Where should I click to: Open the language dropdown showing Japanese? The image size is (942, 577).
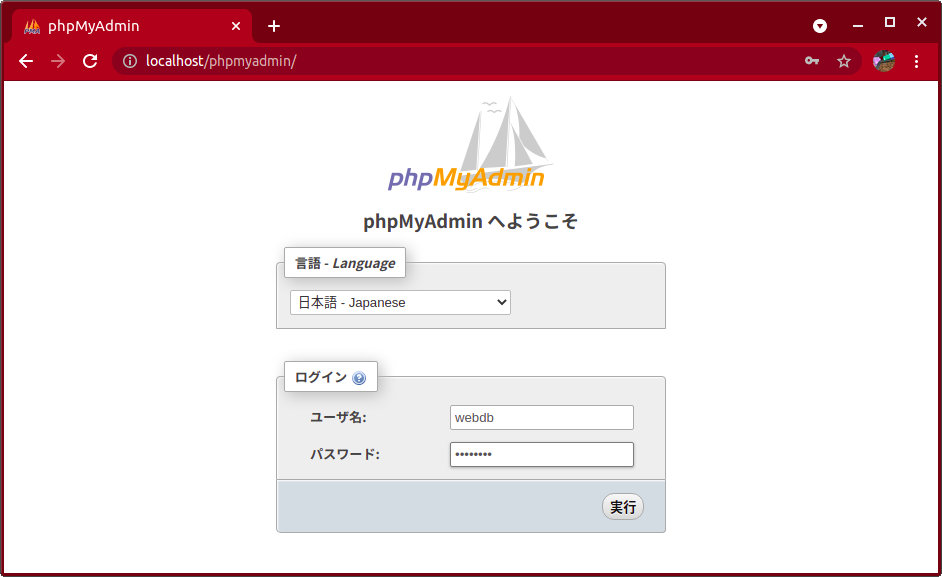(400, 302)
